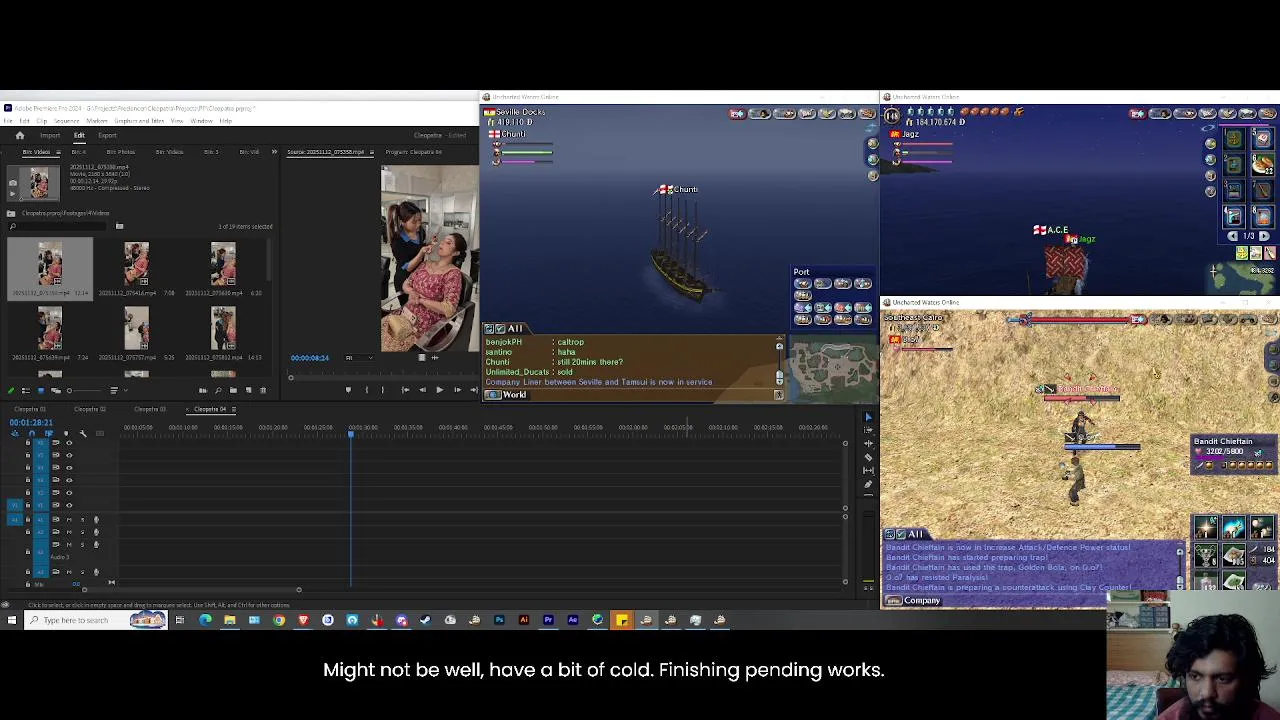Toggle Snap in timeline header
The height and width of the screenshot is (720, 1280).
point(32,434)
